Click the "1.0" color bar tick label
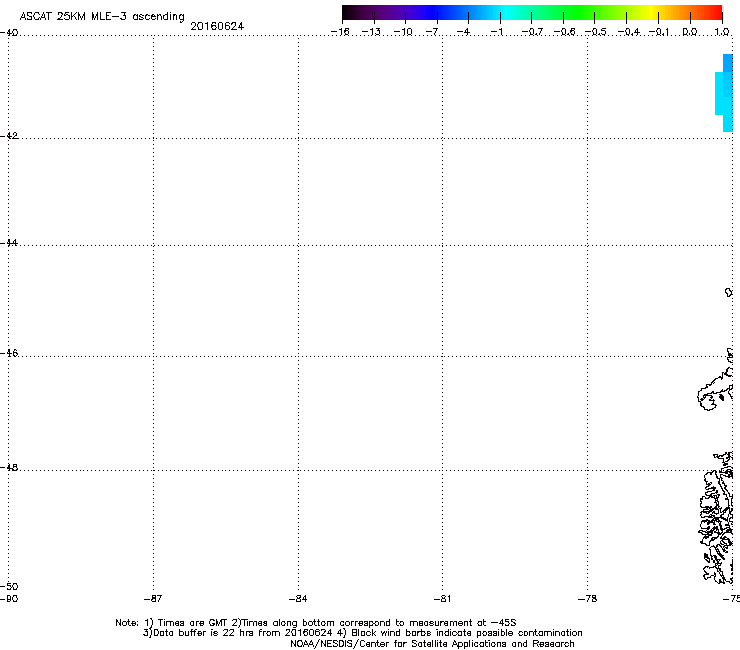The image size is (740, 650). point(722,32)
